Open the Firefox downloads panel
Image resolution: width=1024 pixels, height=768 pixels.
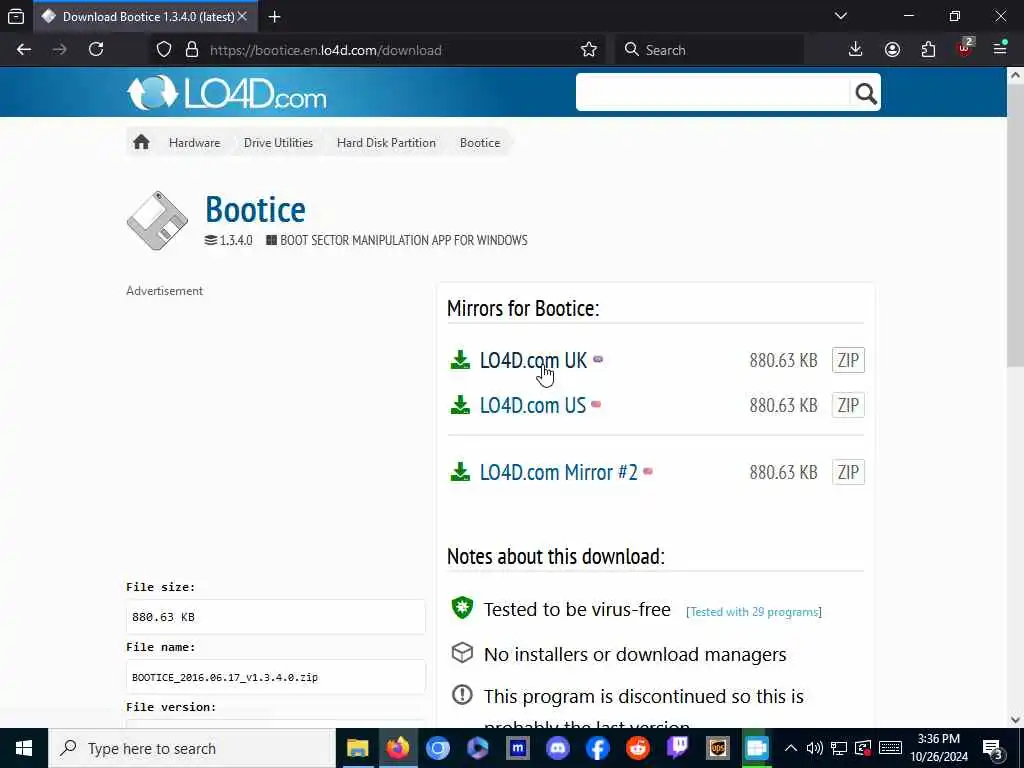(856, 50)
